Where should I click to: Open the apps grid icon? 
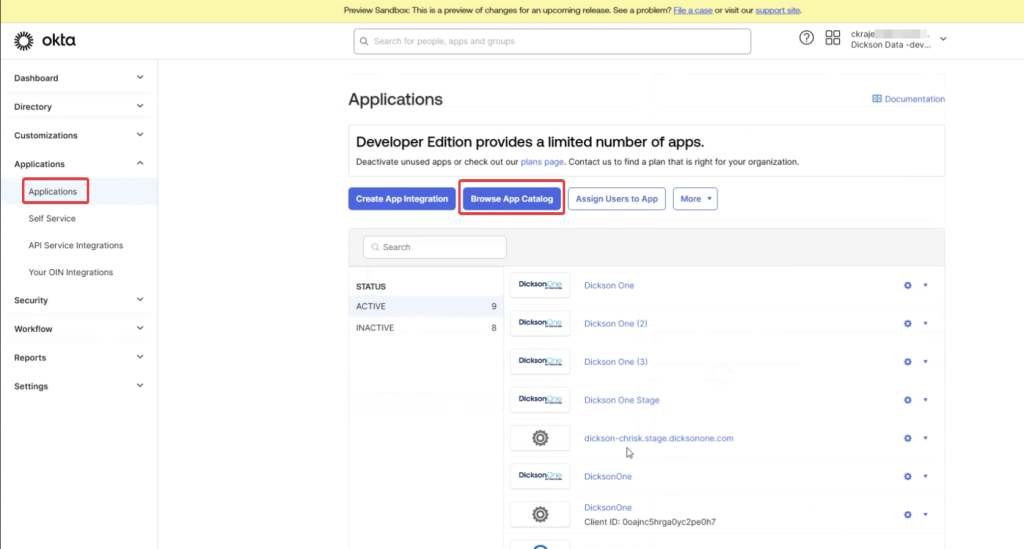click(x=832, y=38)
